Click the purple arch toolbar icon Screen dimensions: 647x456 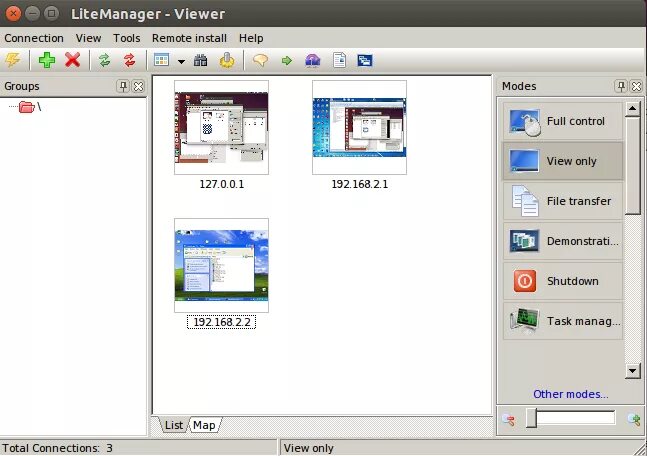point(312,60)
